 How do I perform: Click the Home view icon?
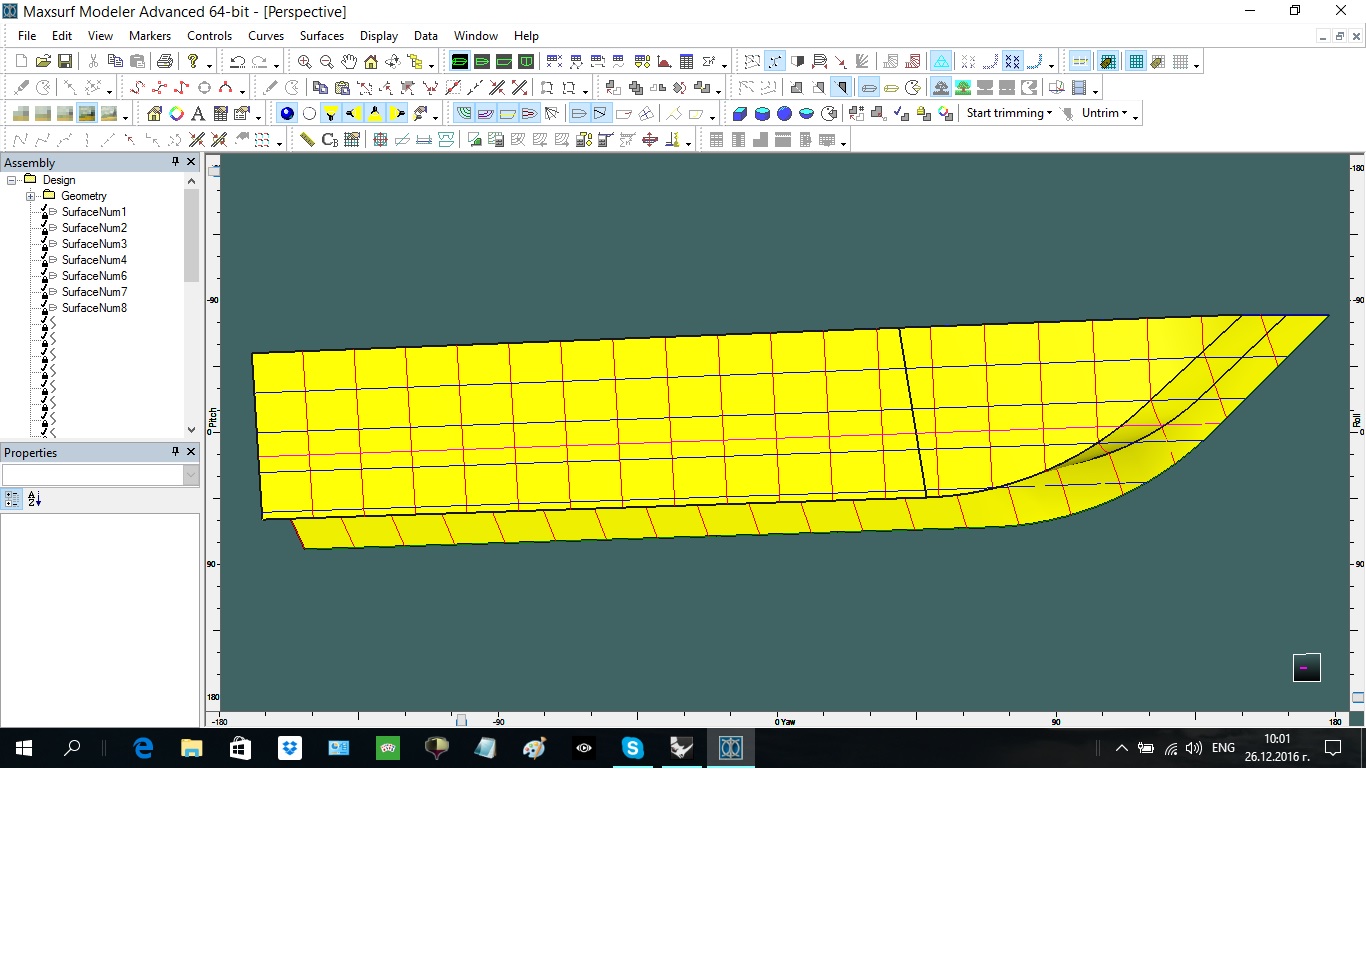pos(370,62)
